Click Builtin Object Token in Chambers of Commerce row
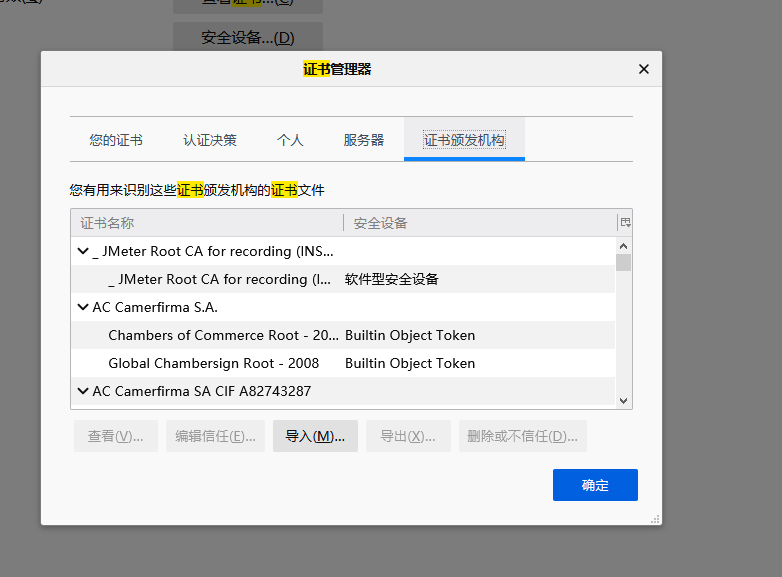782x577 pixels. (x=410, y=335)
